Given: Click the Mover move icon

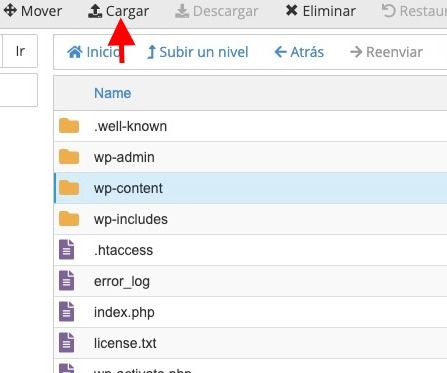Looking at the screenshot, I should 10,10.
